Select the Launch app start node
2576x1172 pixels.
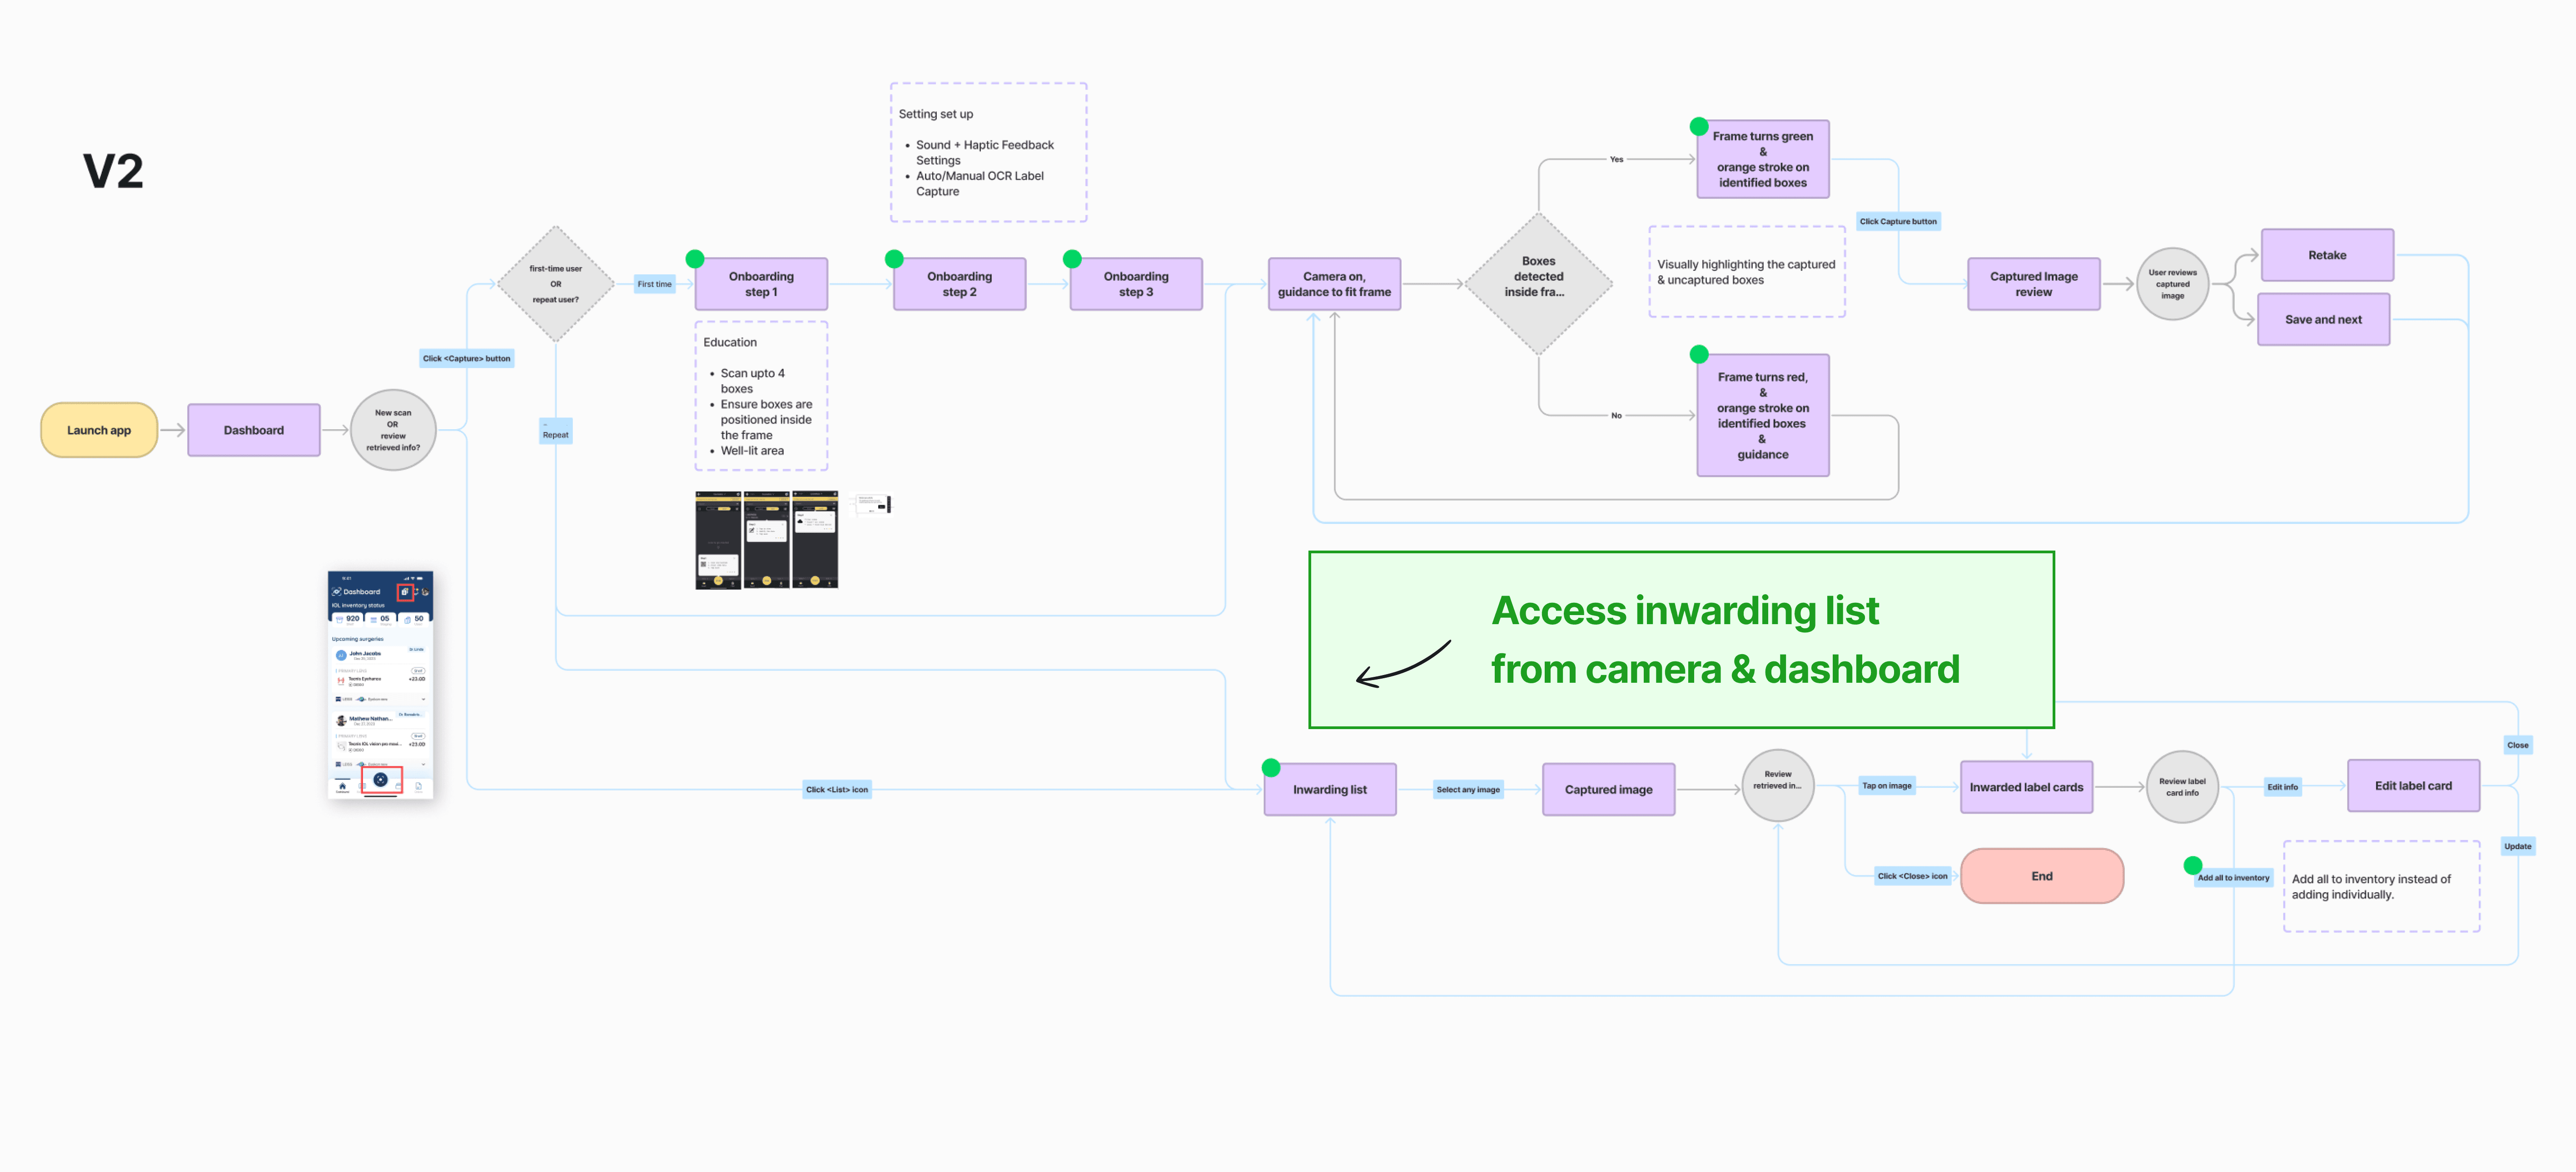coord(99,430)
